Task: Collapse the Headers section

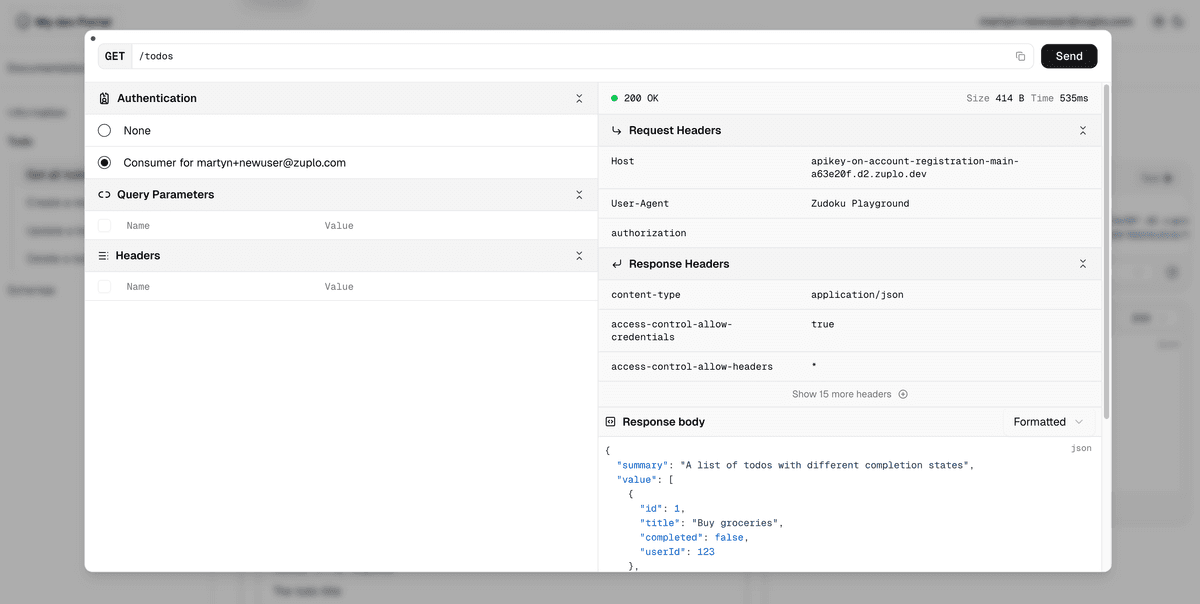Action: coord(579,256)
